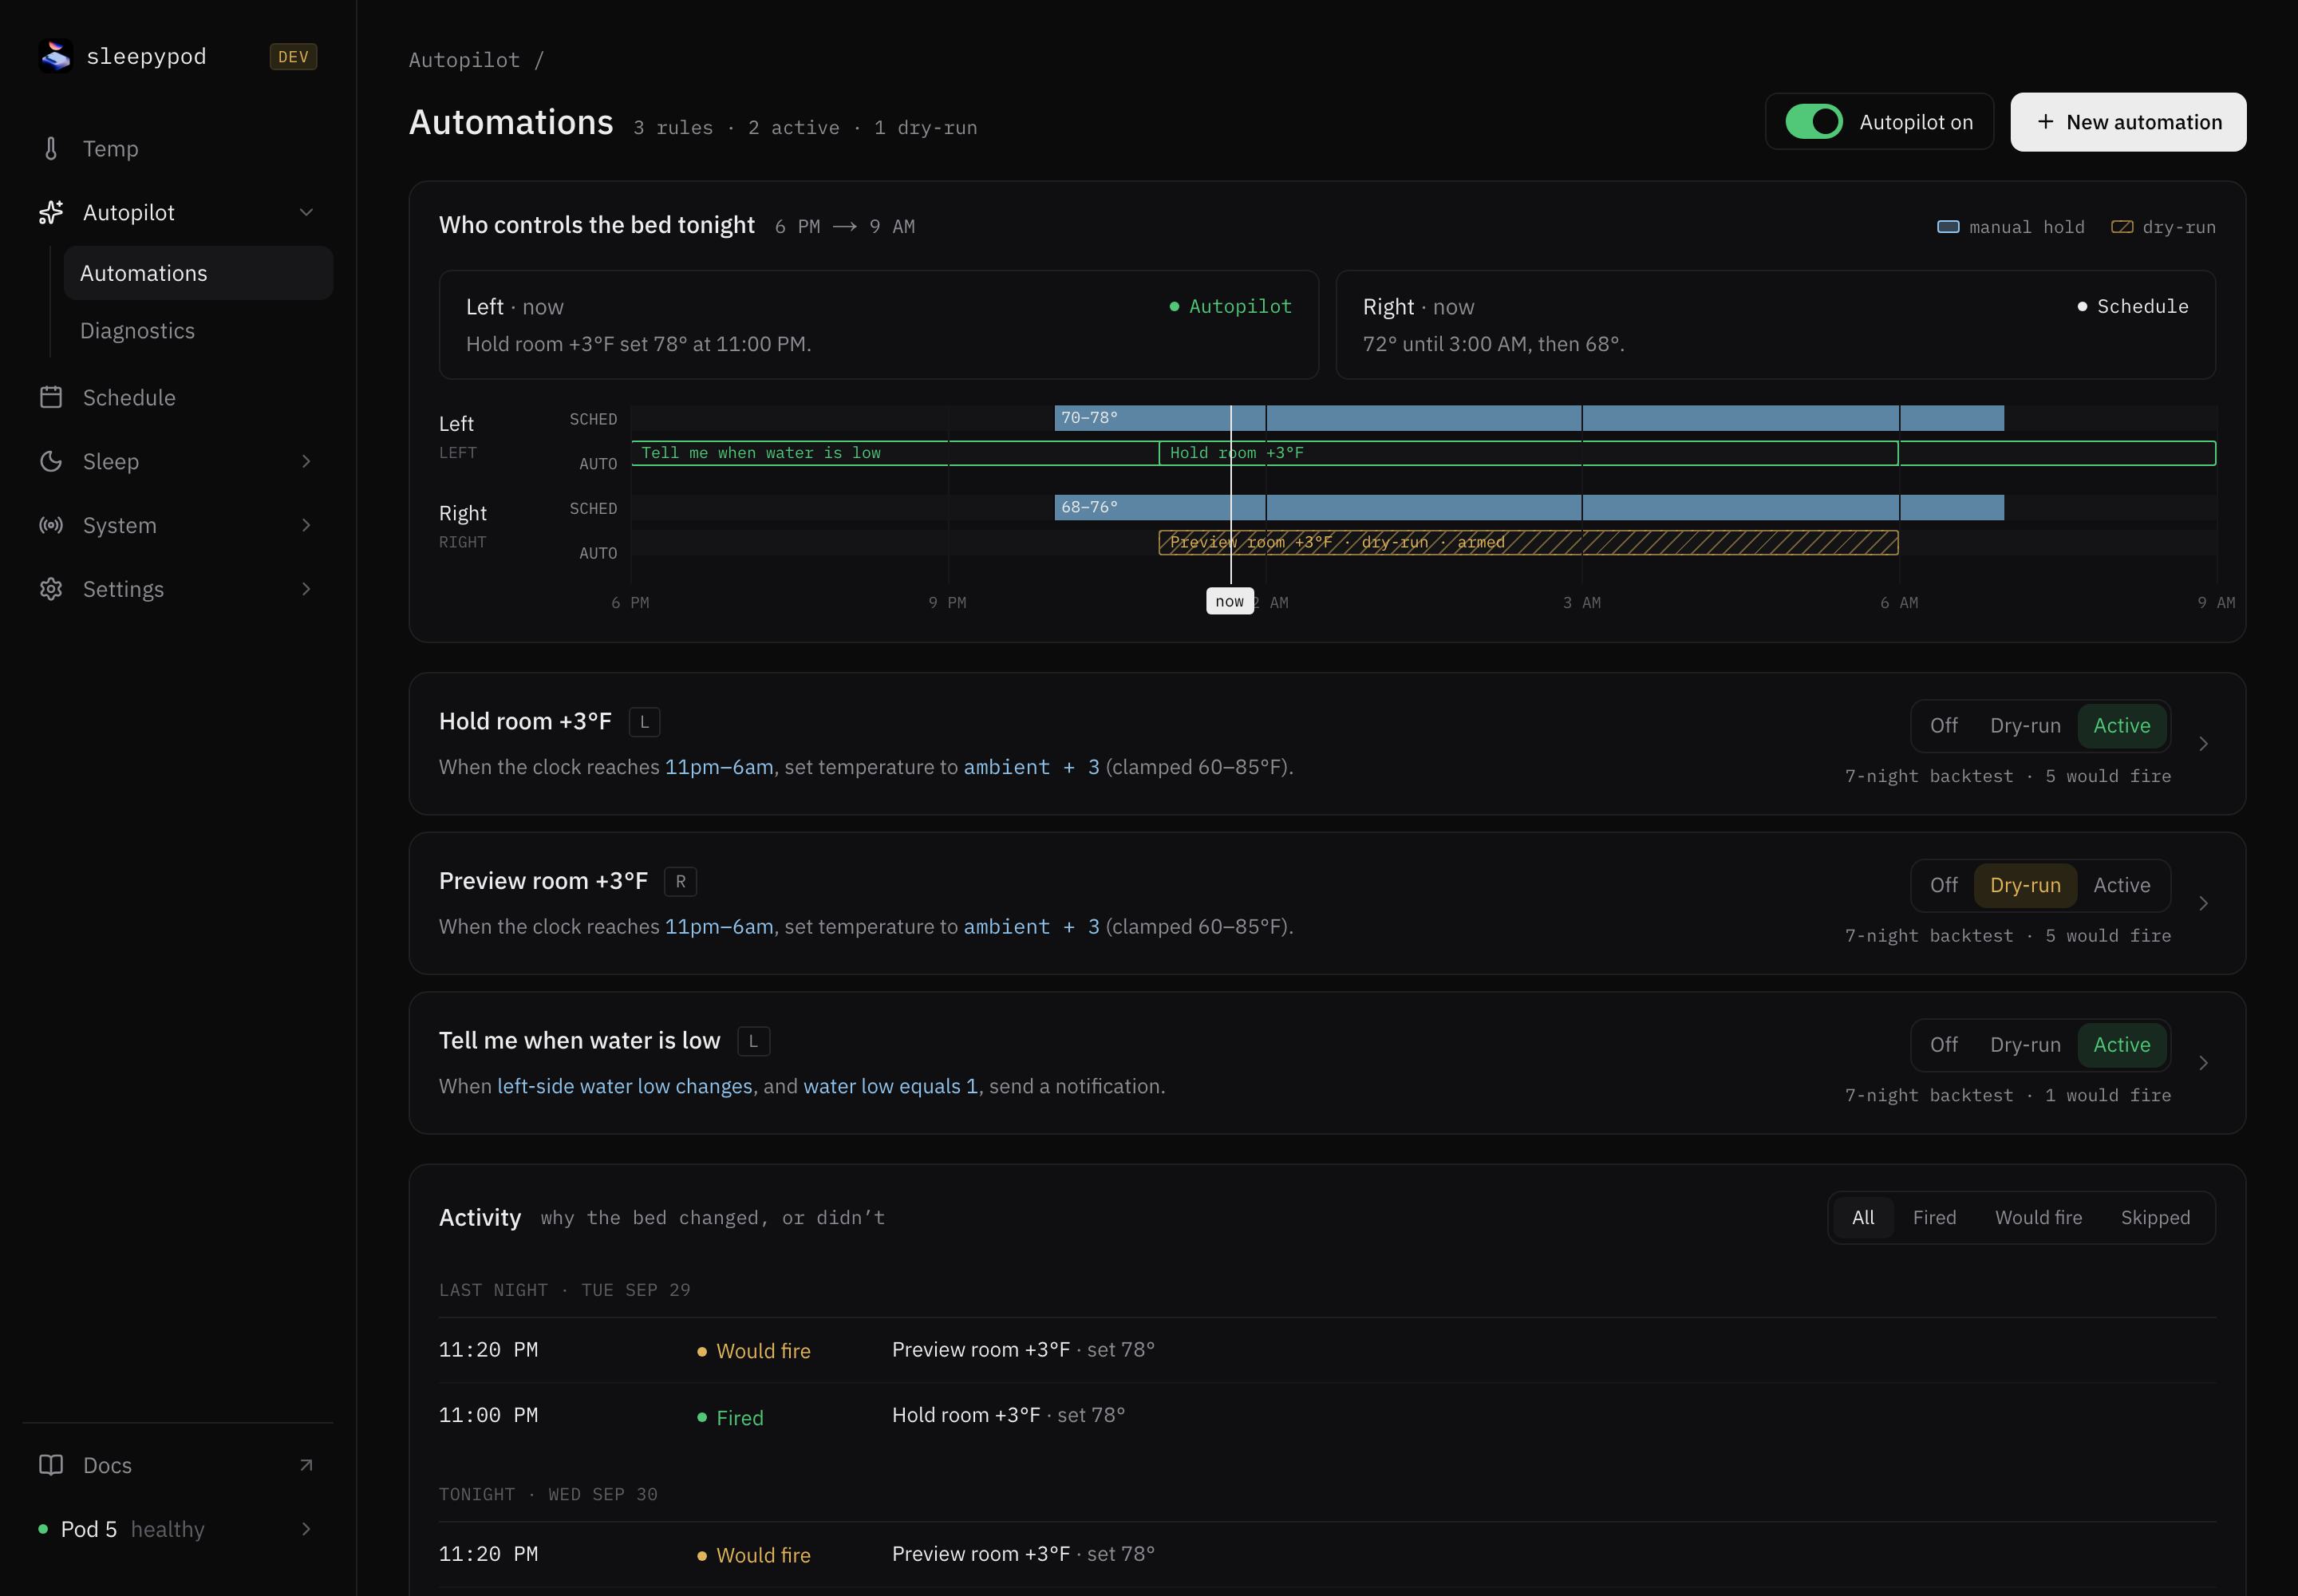The width and height of the screenshot is (2298, 1596).
Task: Filter activity by Skipped
Action: click(x=2155, y=1218)
